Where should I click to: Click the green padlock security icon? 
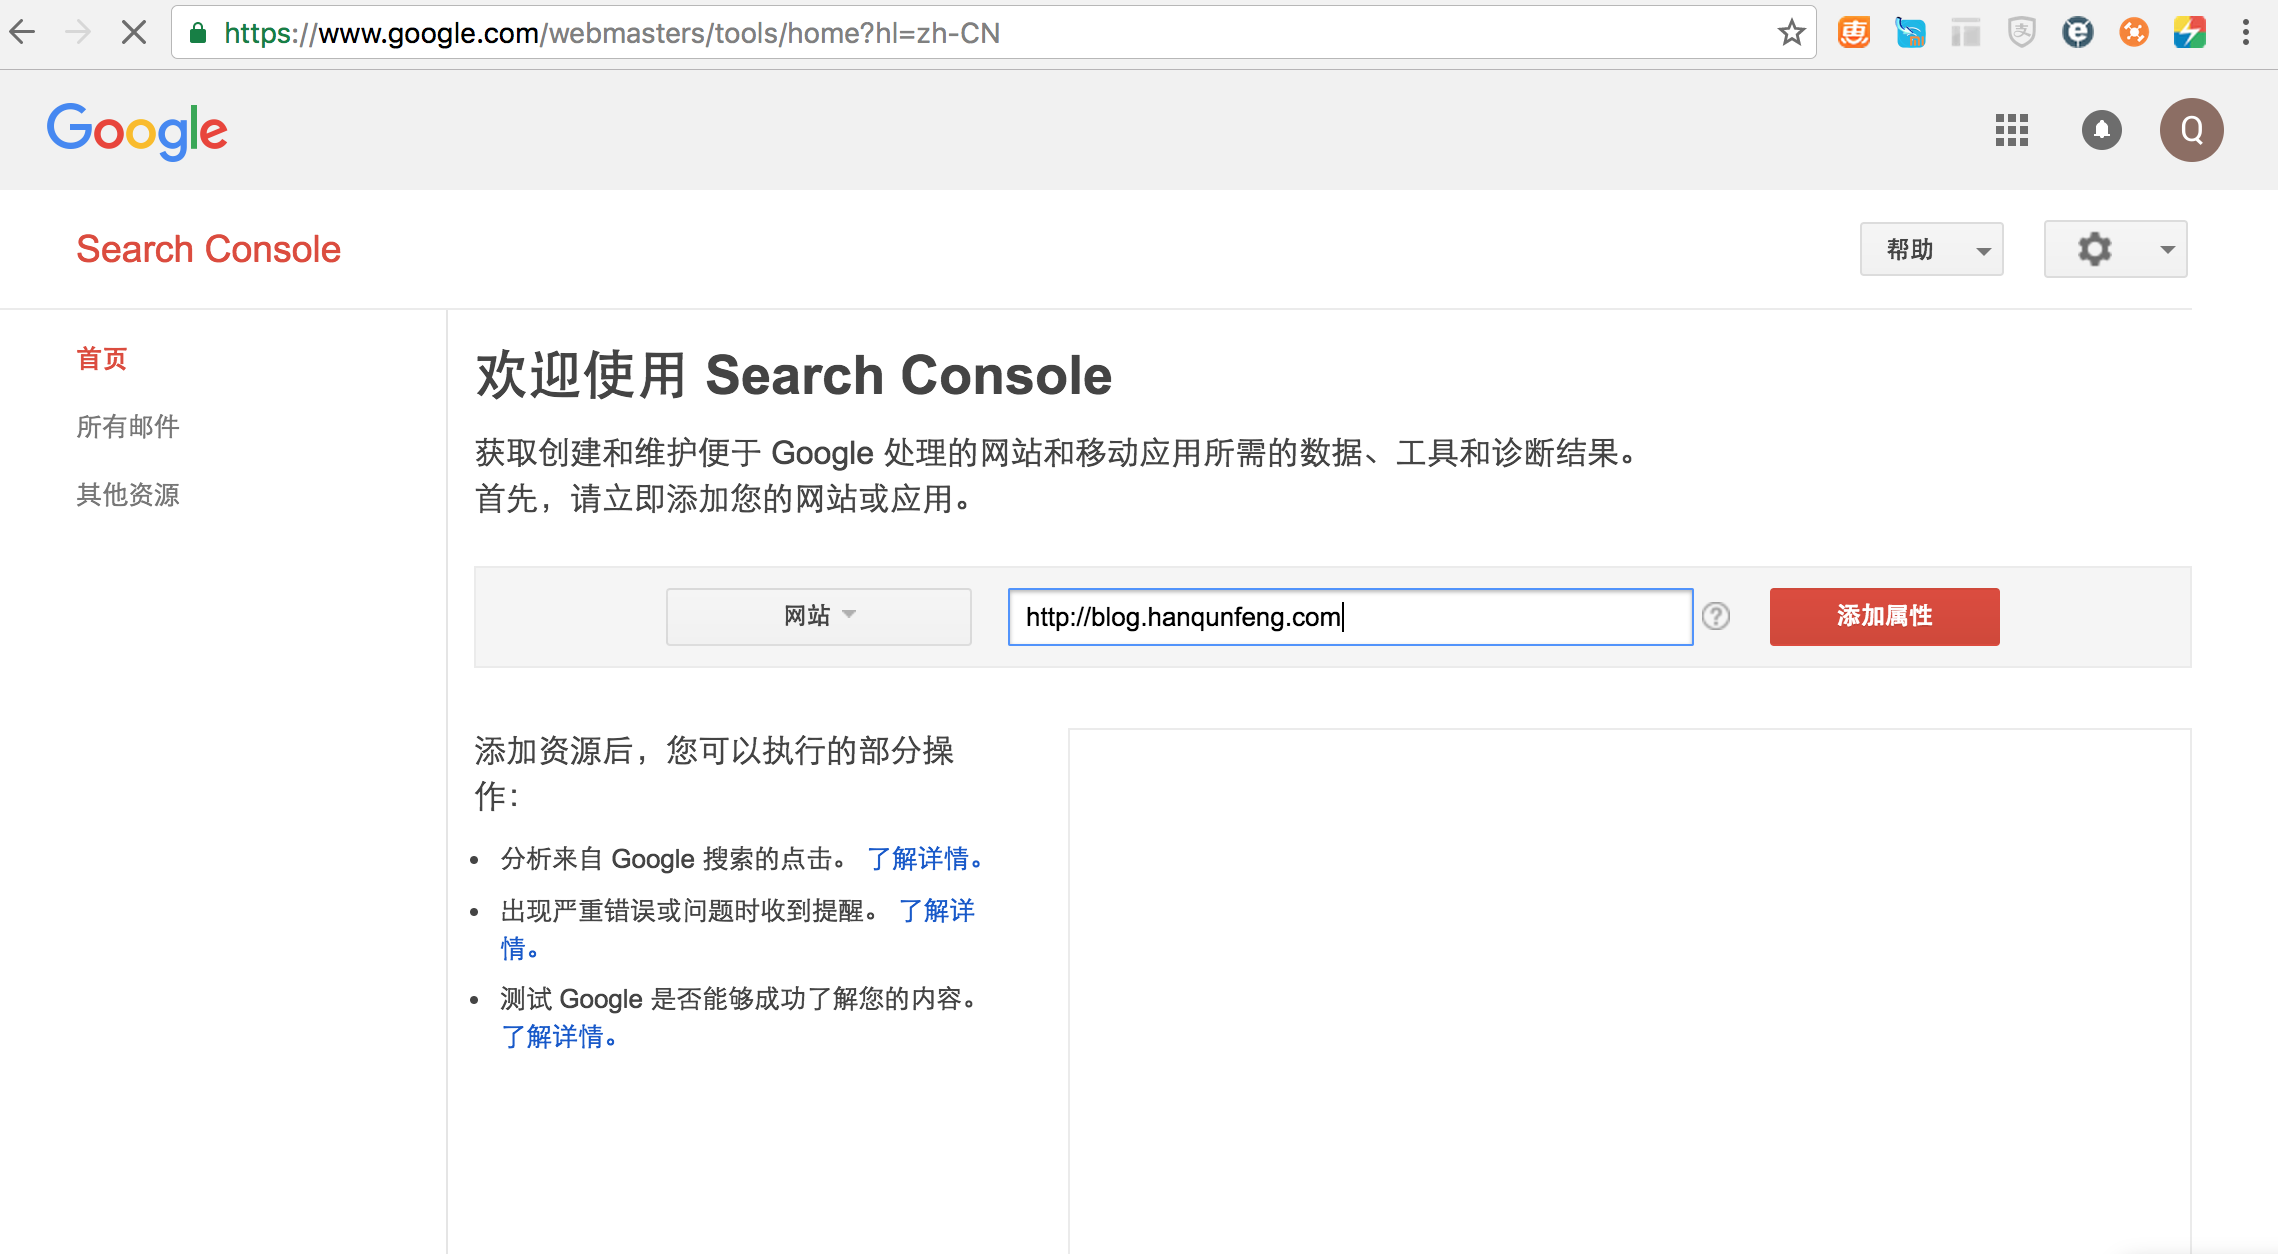[x=198, y=33]
